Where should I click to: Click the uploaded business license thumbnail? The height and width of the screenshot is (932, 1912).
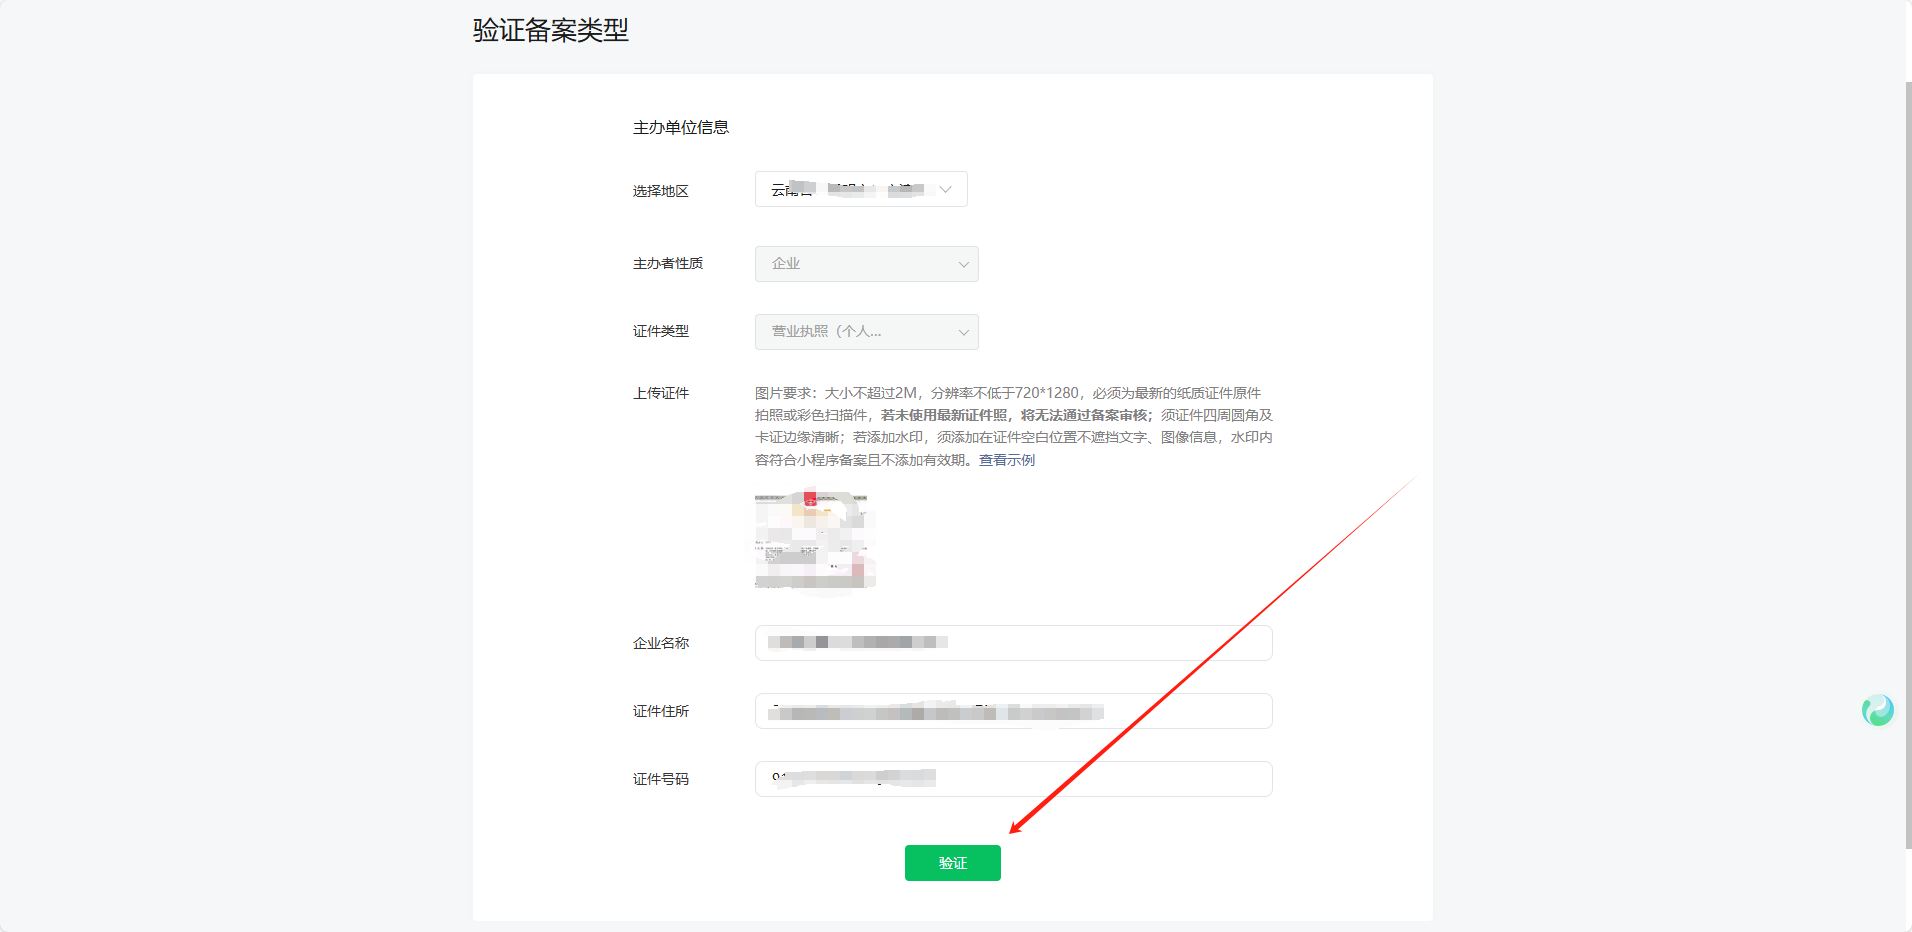814,540
